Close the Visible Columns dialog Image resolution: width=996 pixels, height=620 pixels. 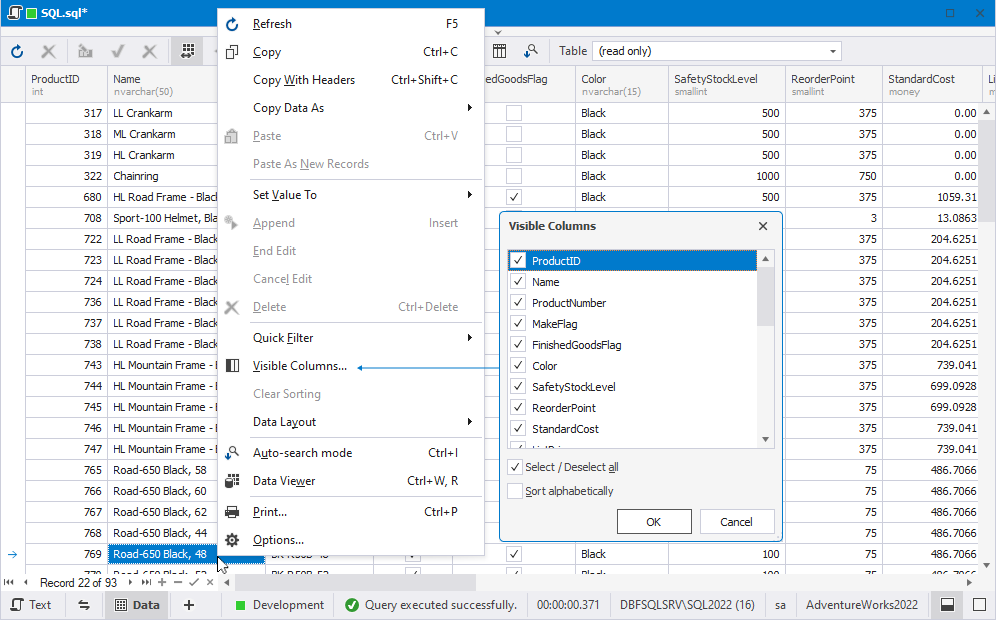pos(763,226)
